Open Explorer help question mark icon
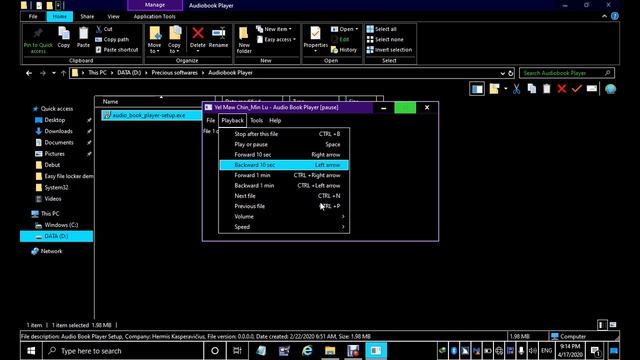Viewport: 640px width, 360px height. click(x=615, y=16)
